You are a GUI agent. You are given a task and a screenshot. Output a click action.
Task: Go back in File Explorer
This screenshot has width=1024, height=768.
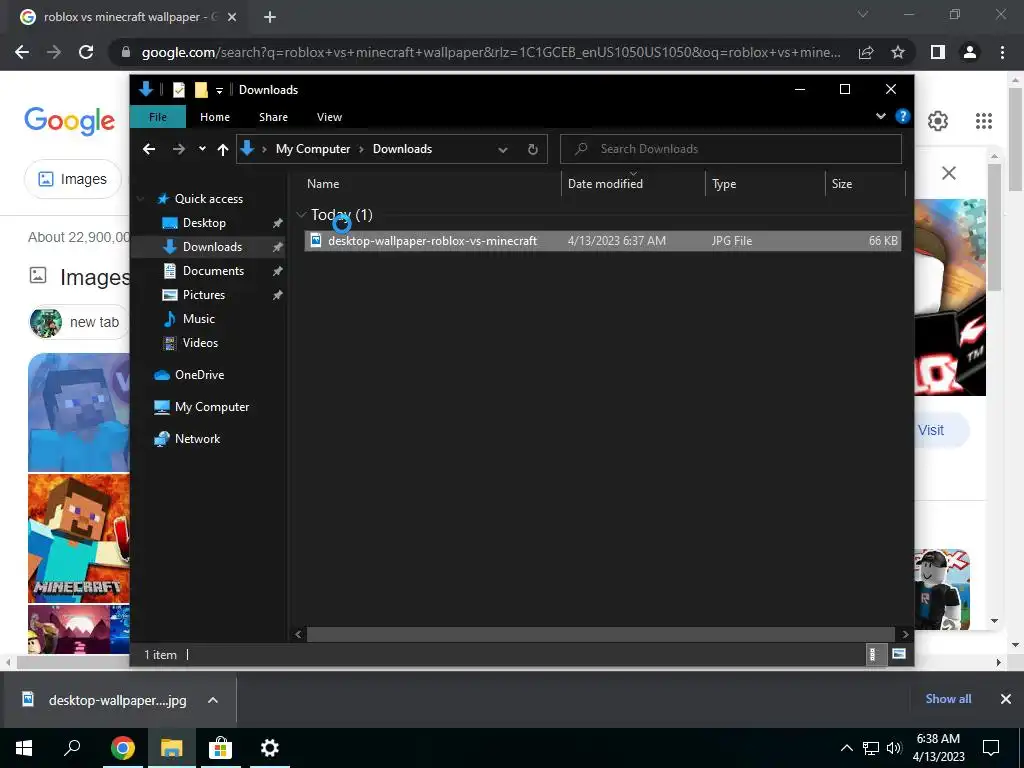coord(149,150)
